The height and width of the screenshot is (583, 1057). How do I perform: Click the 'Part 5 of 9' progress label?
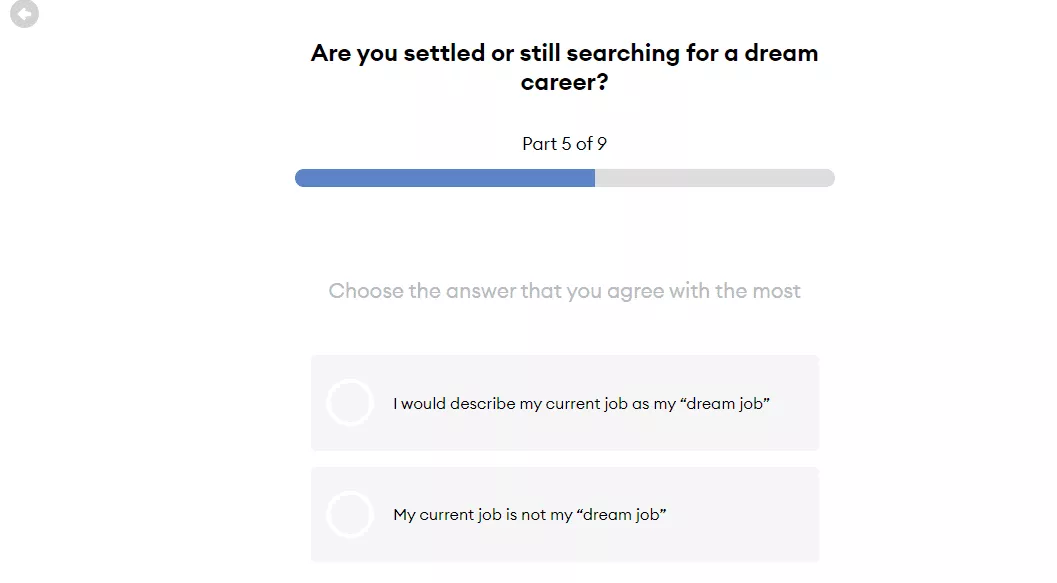pyautogui.click(x=564, y=144)
